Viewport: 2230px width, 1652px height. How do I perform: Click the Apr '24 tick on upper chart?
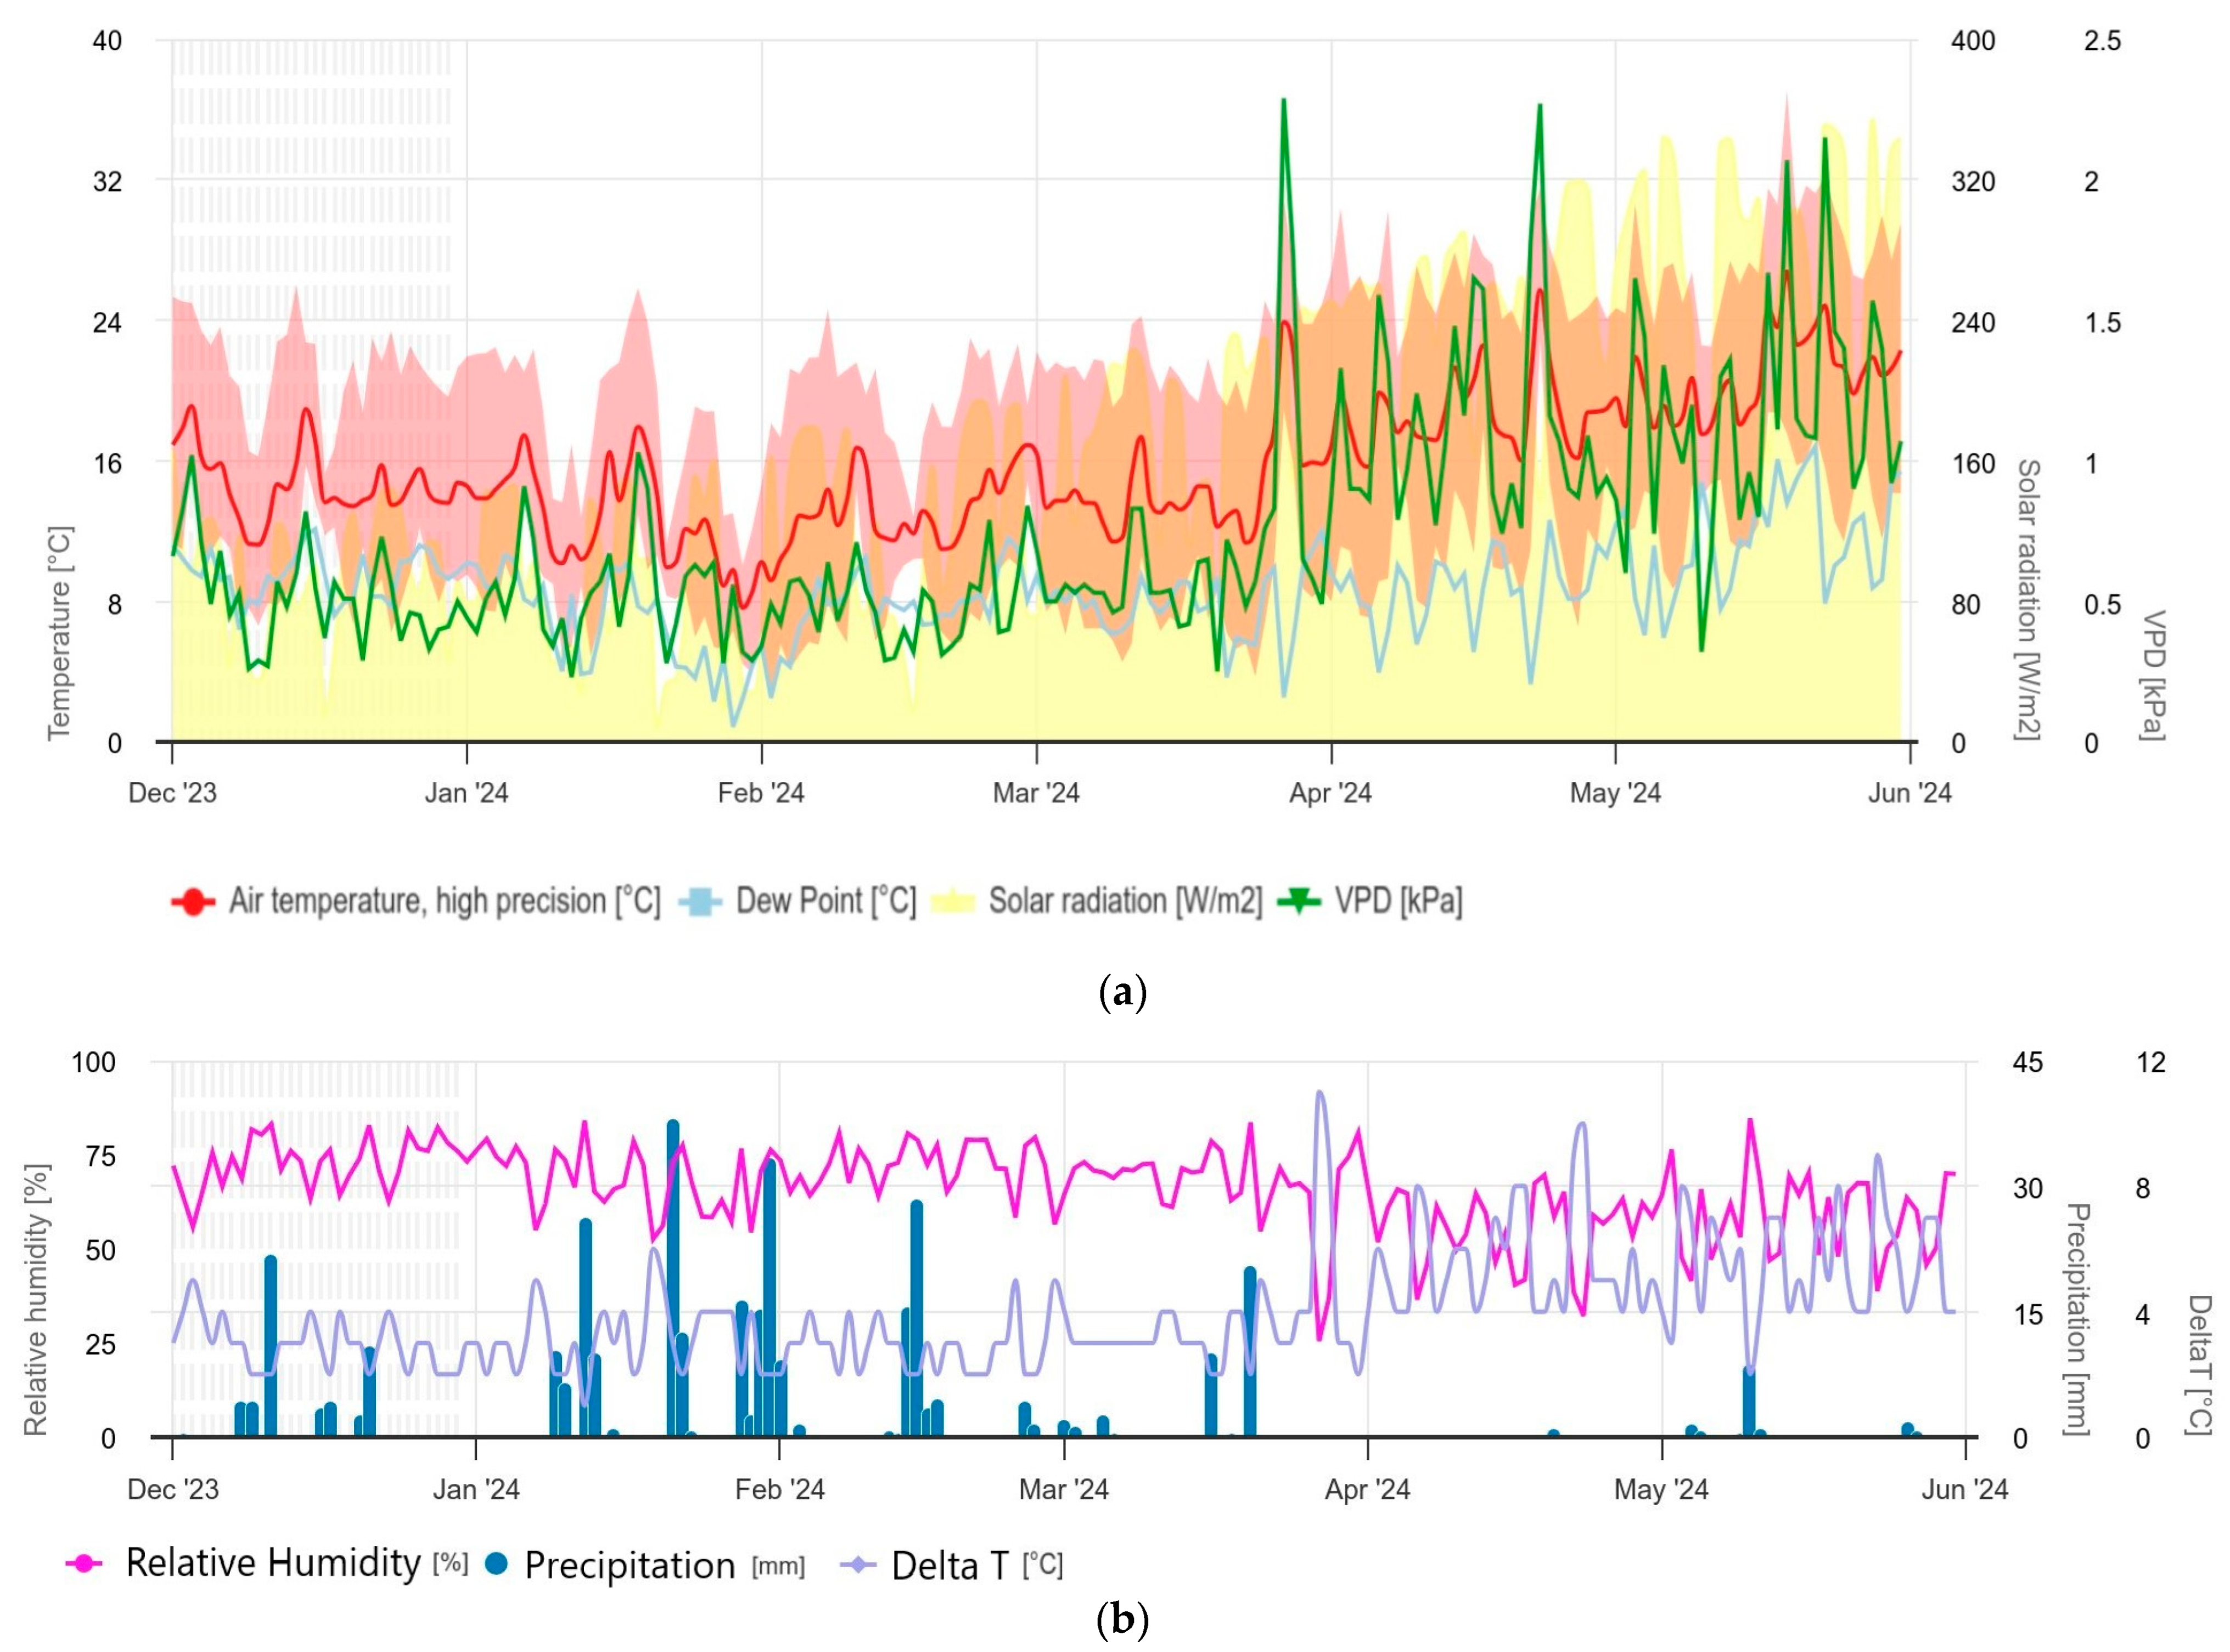[1330, 793]
